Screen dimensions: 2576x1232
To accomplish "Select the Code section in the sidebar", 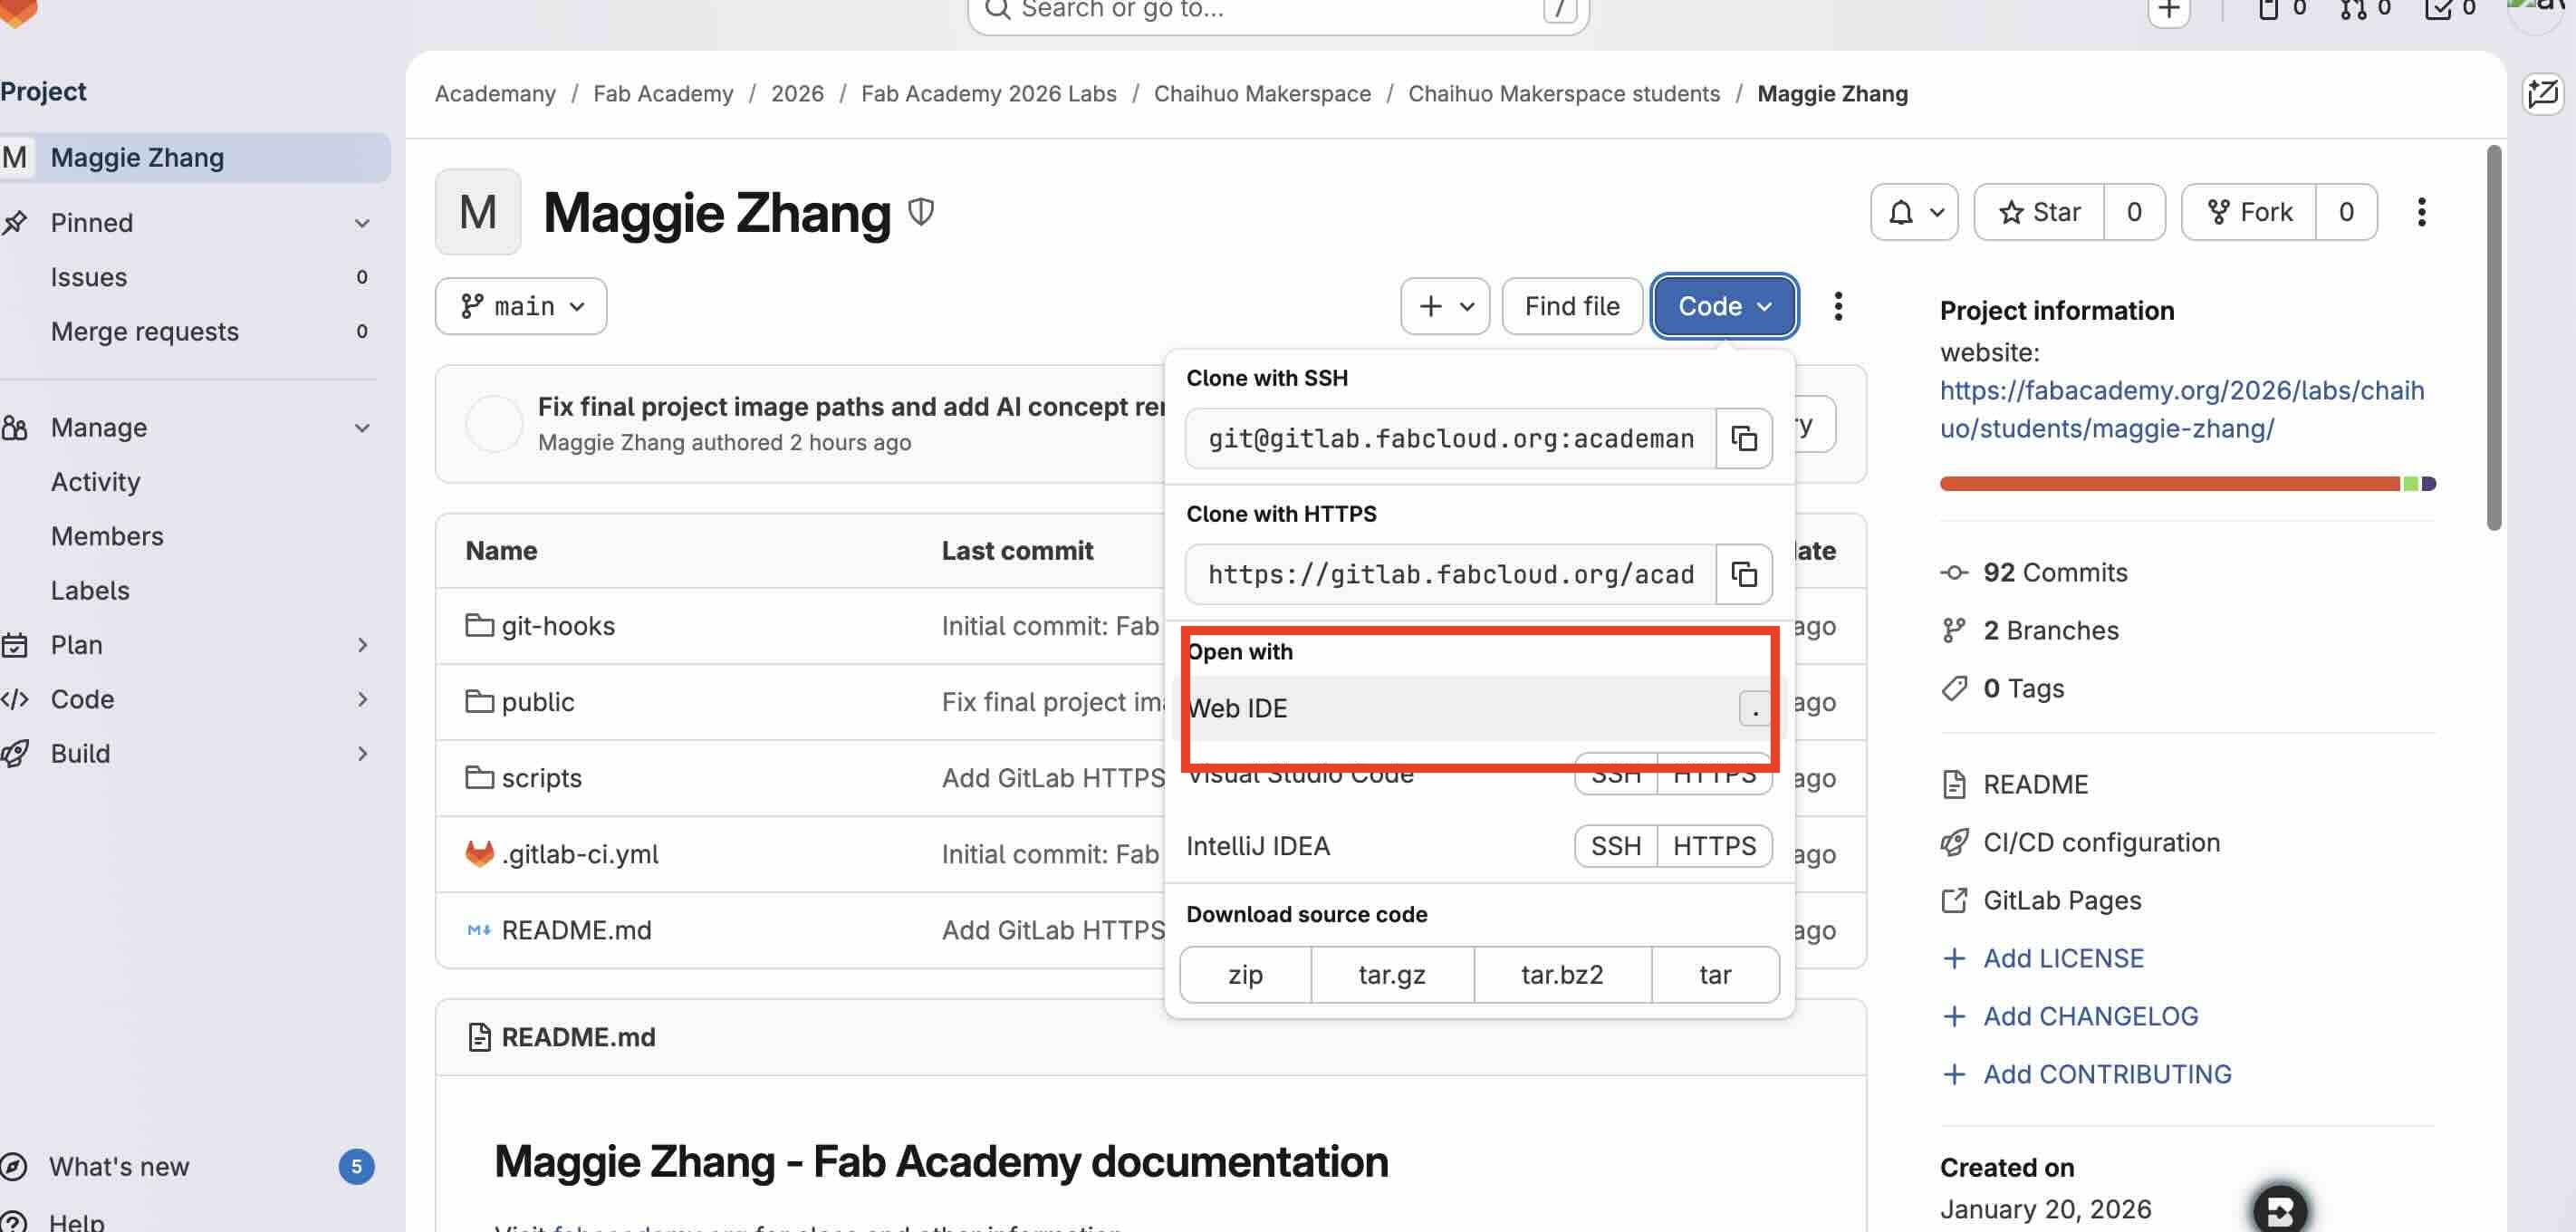I will [82, 698].
